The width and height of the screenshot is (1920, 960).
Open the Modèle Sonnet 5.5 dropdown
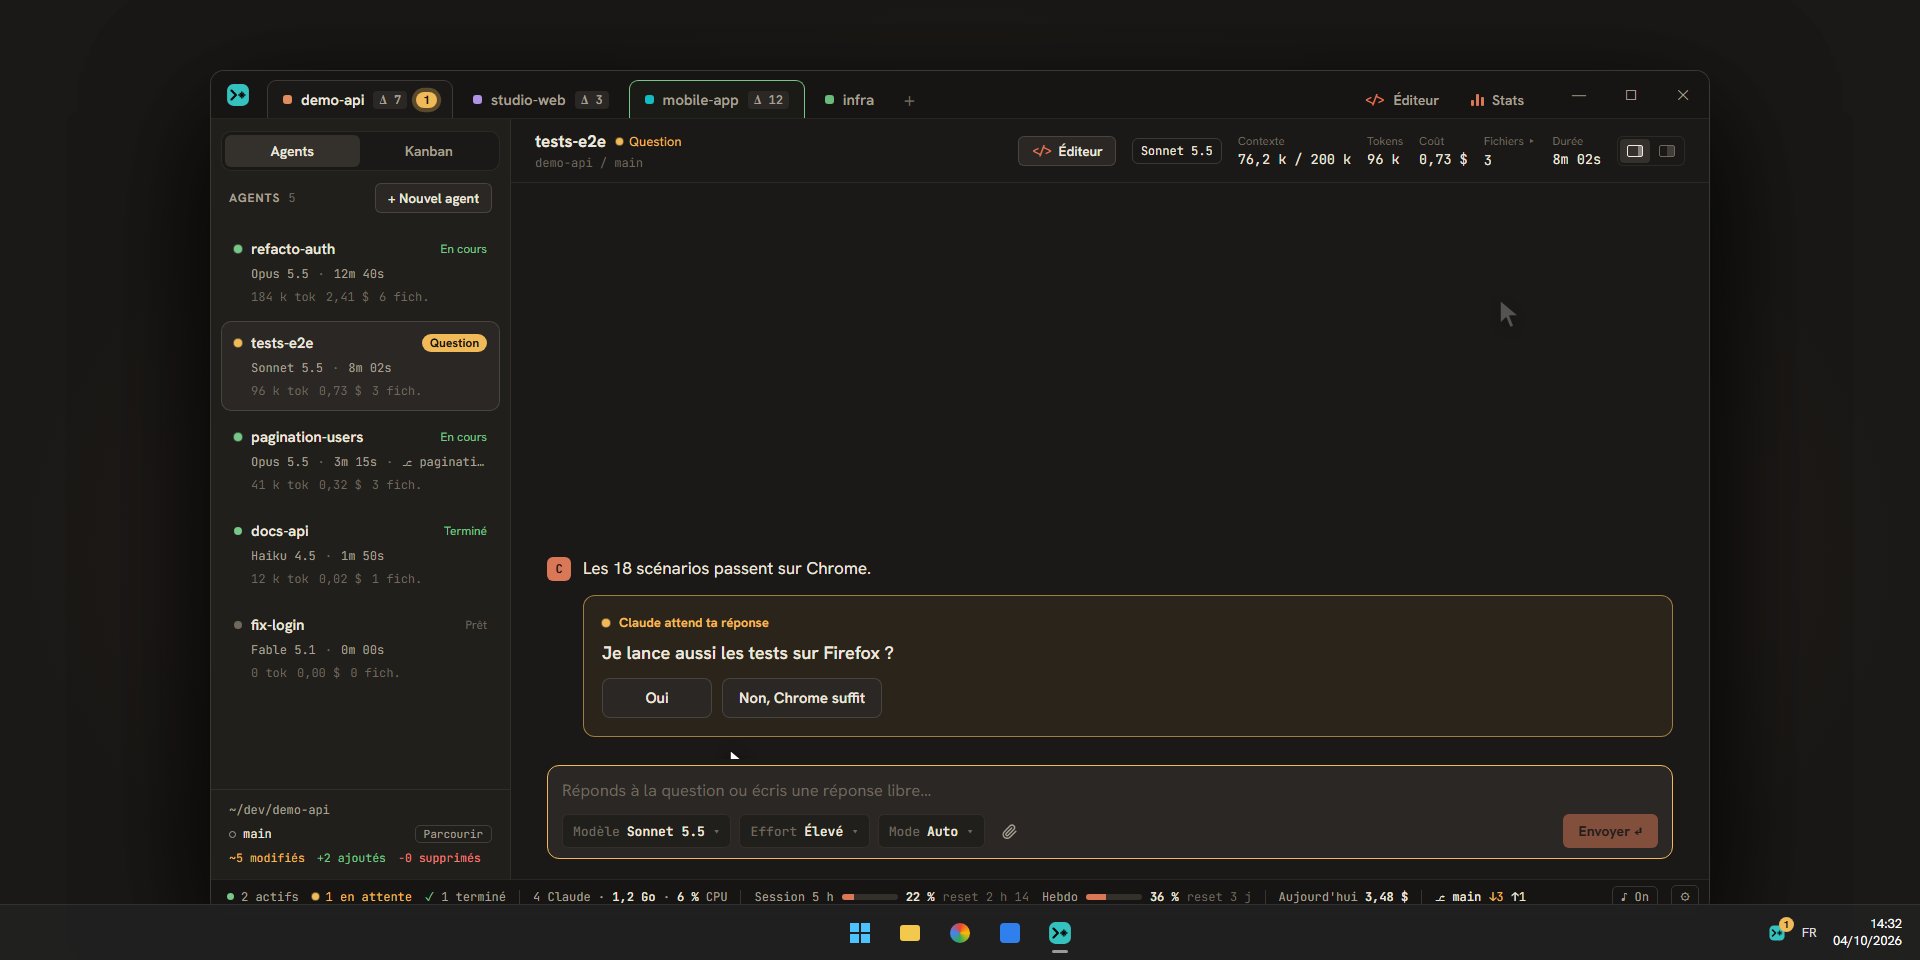coord(646,832)
